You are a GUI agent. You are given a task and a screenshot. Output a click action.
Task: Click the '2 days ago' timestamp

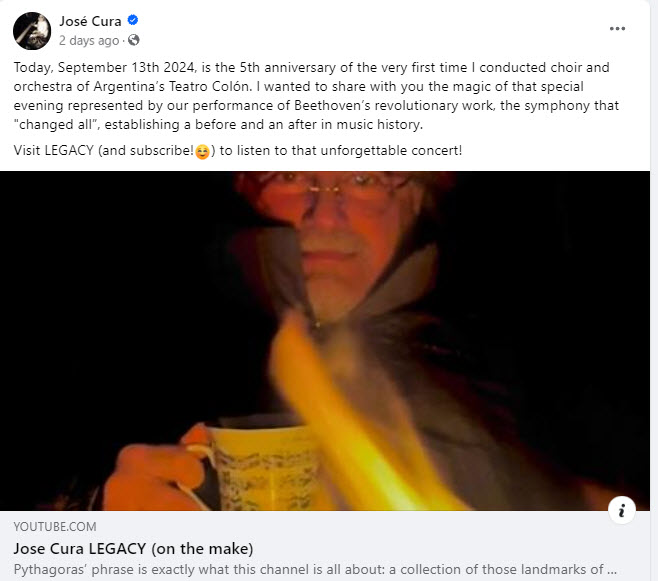pos(89,41)
